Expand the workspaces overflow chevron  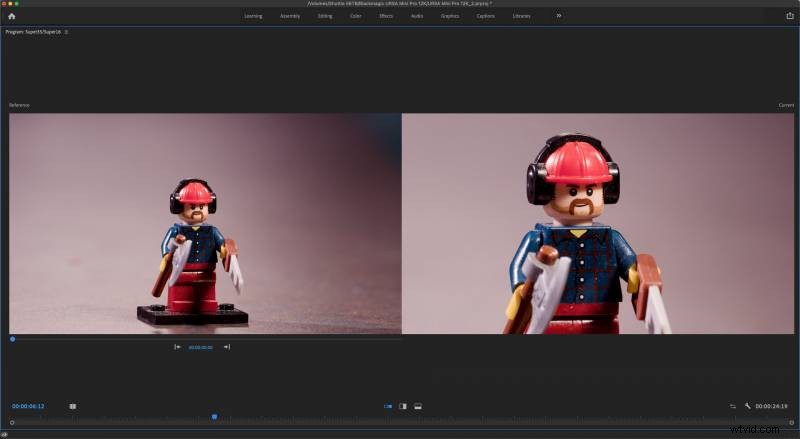pos(559,16)
